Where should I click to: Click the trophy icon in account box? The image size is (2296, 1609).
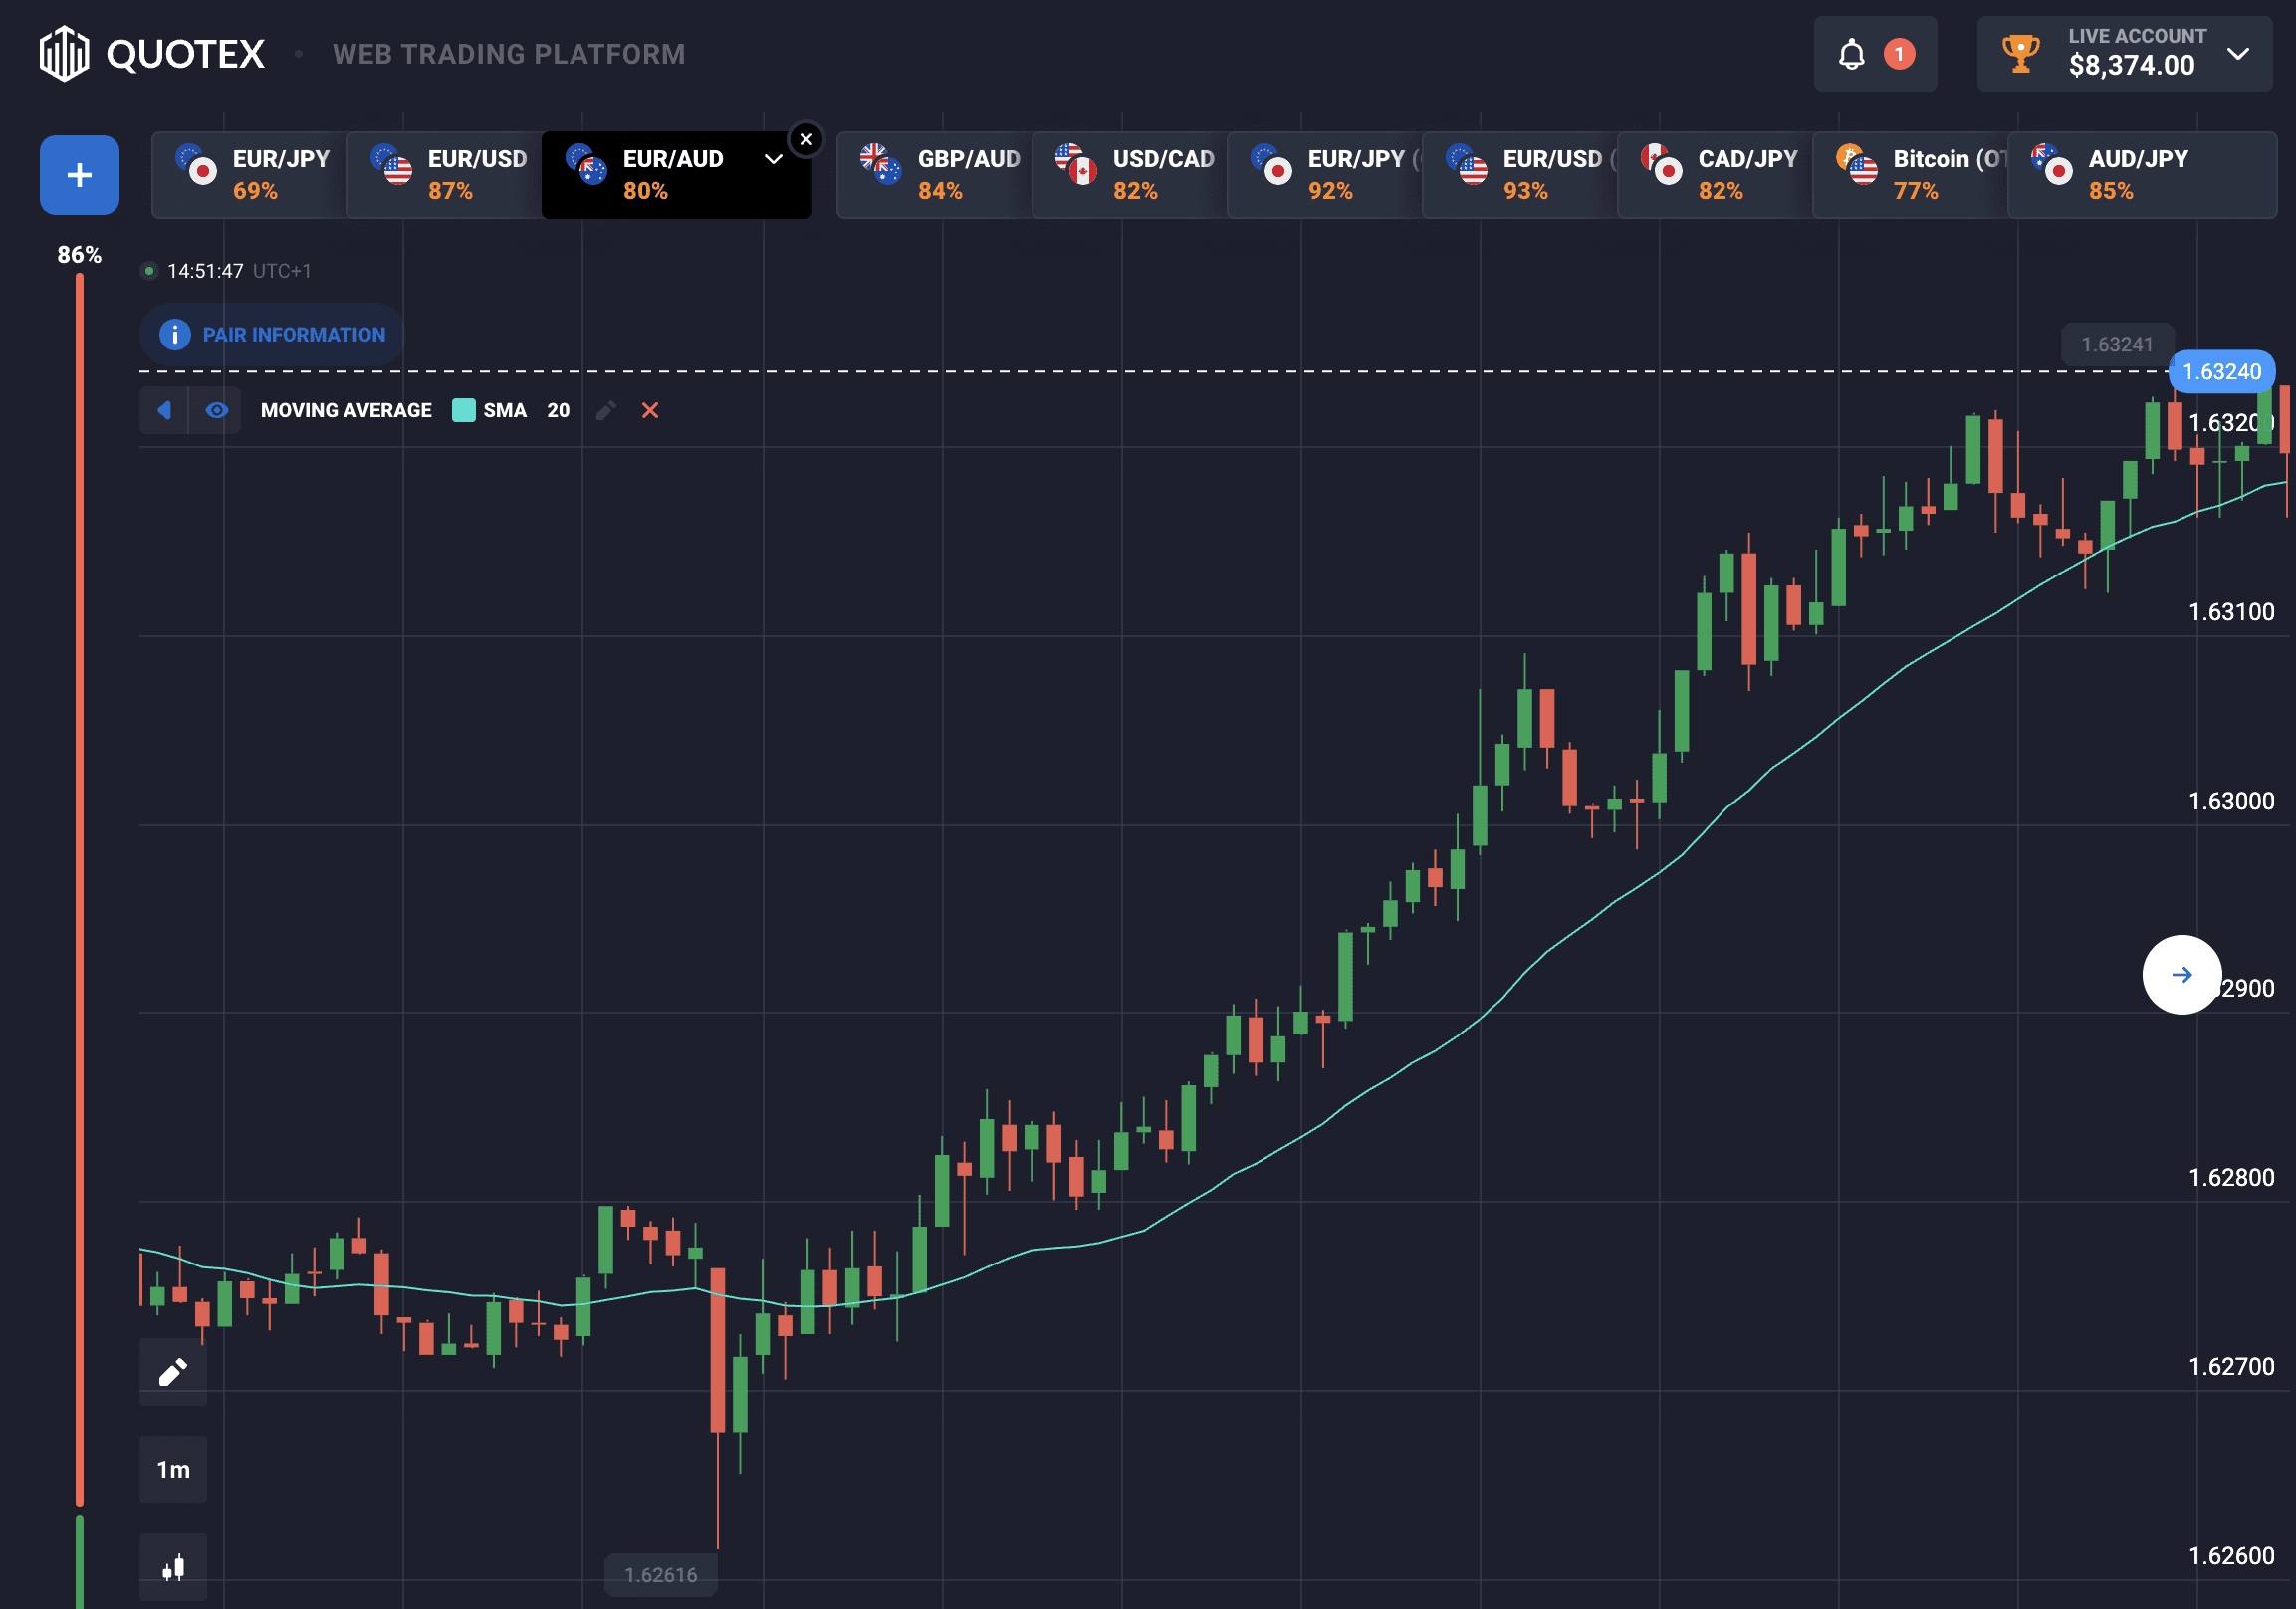(x=2020, y=54)
